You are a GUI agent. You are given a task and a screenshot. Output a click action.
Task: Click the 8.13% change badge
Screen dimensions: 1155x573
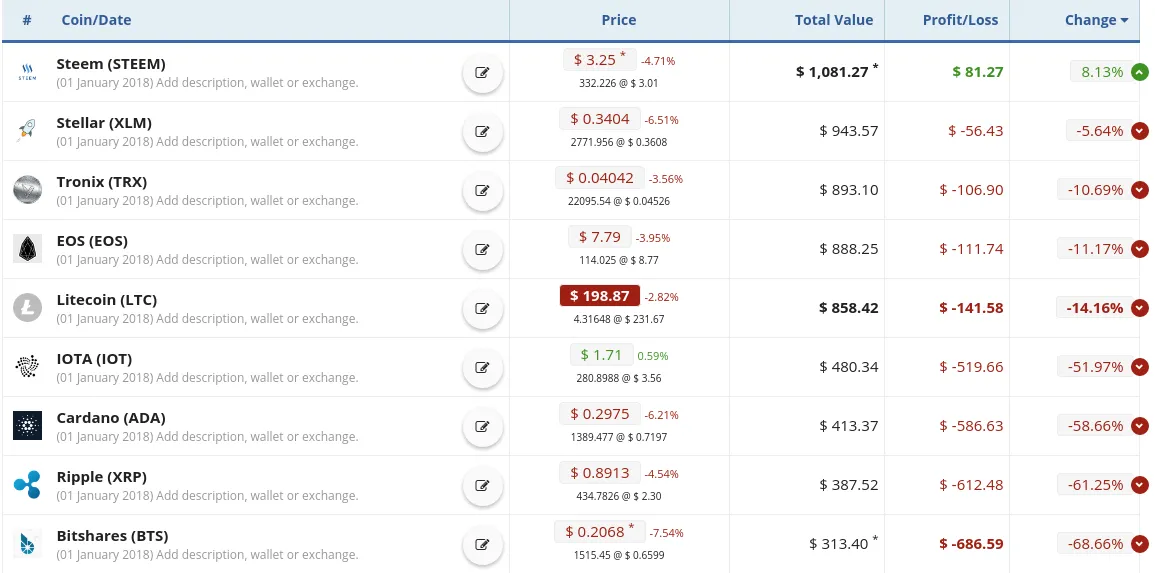pyautogui.click(x=1101, y=72)
